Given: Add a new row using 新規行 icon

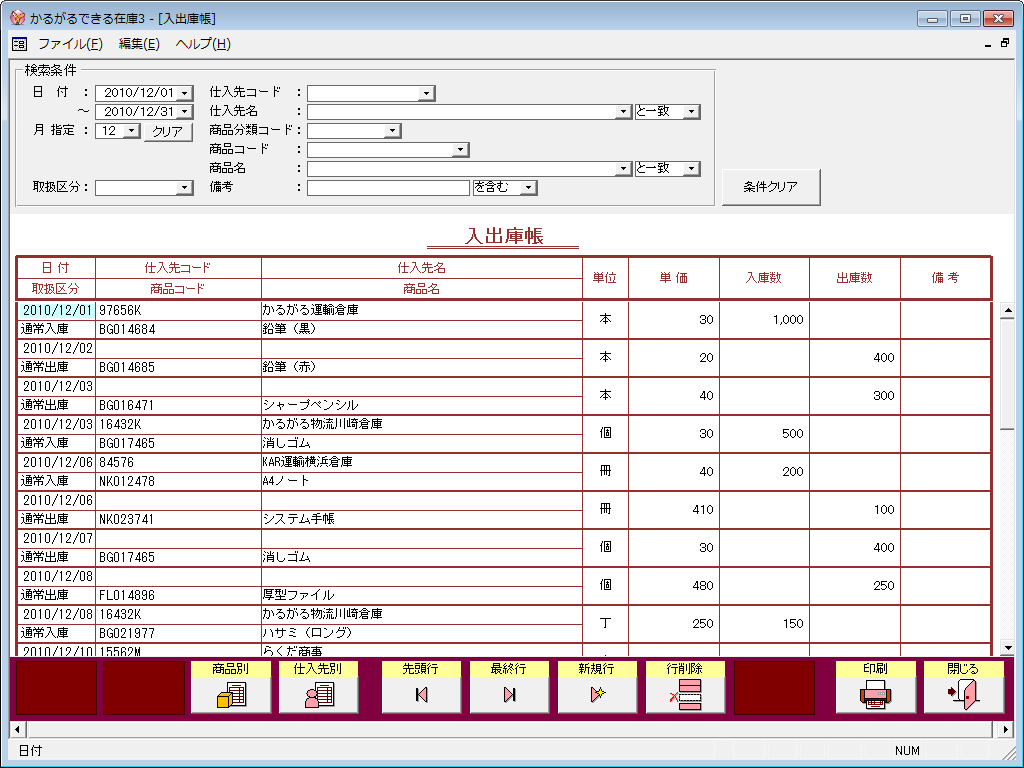Looking at the screenshot, I should click(x=597, y=687).
